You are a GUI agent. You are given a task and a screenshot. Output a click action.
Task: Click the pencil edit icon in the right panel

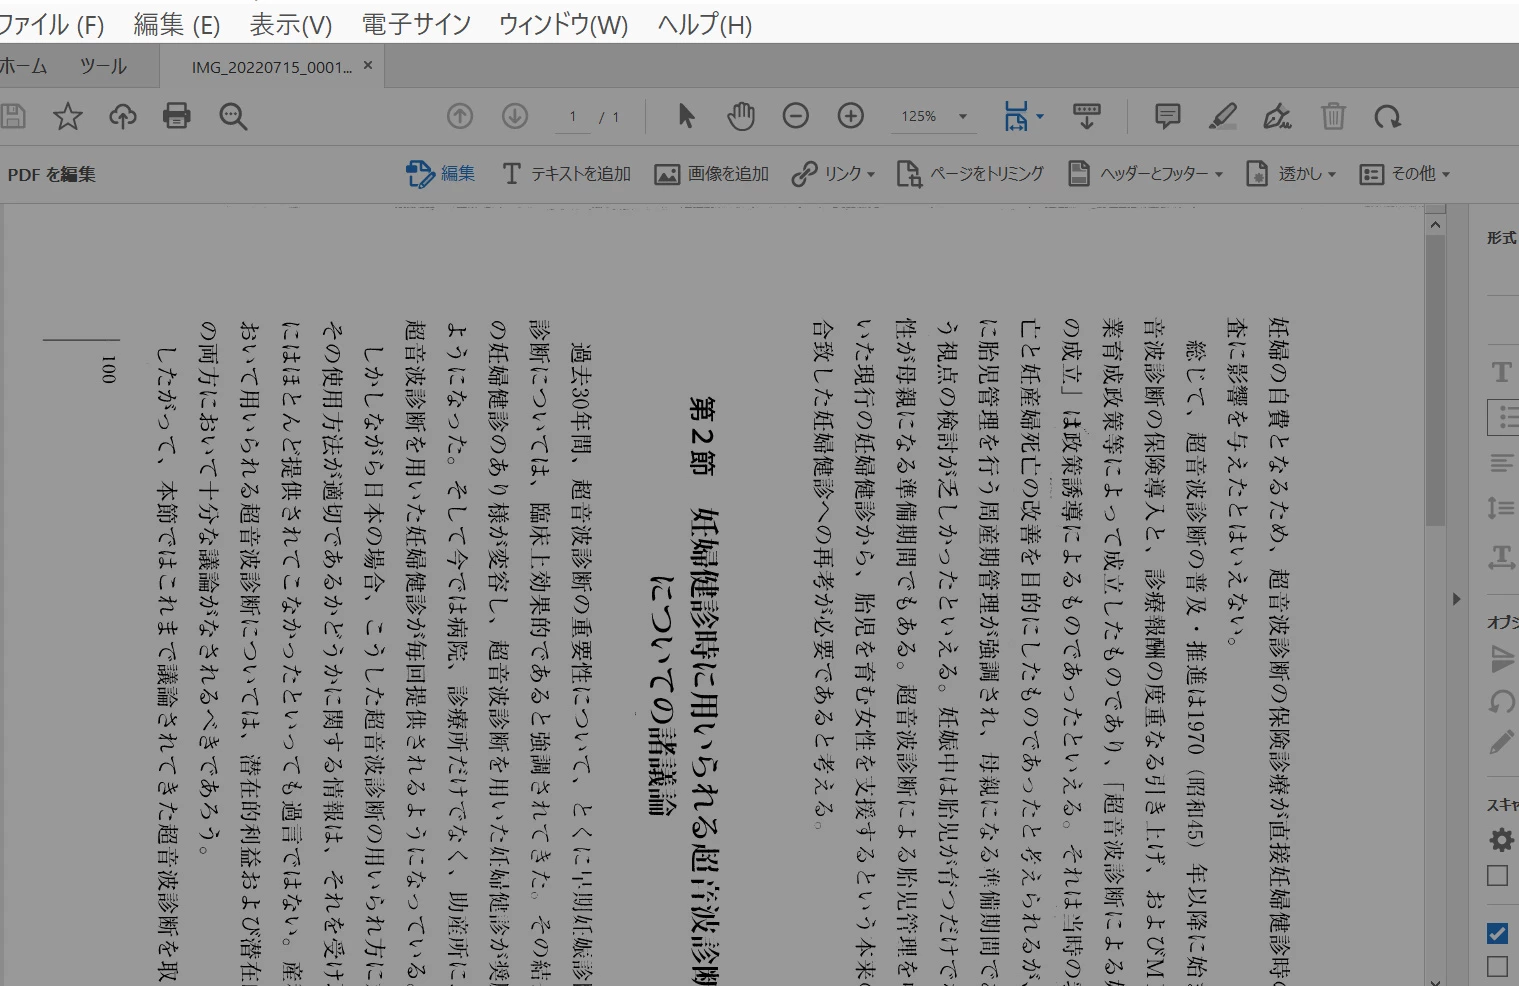(1501, 742)
